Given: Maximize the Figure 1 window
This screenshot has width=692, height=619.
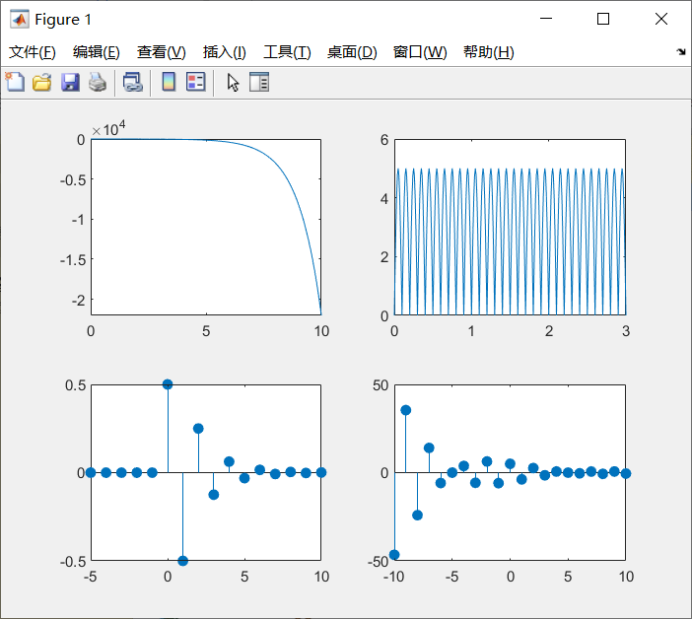Looking at the screenshot, I should click(x=603, y=19).
